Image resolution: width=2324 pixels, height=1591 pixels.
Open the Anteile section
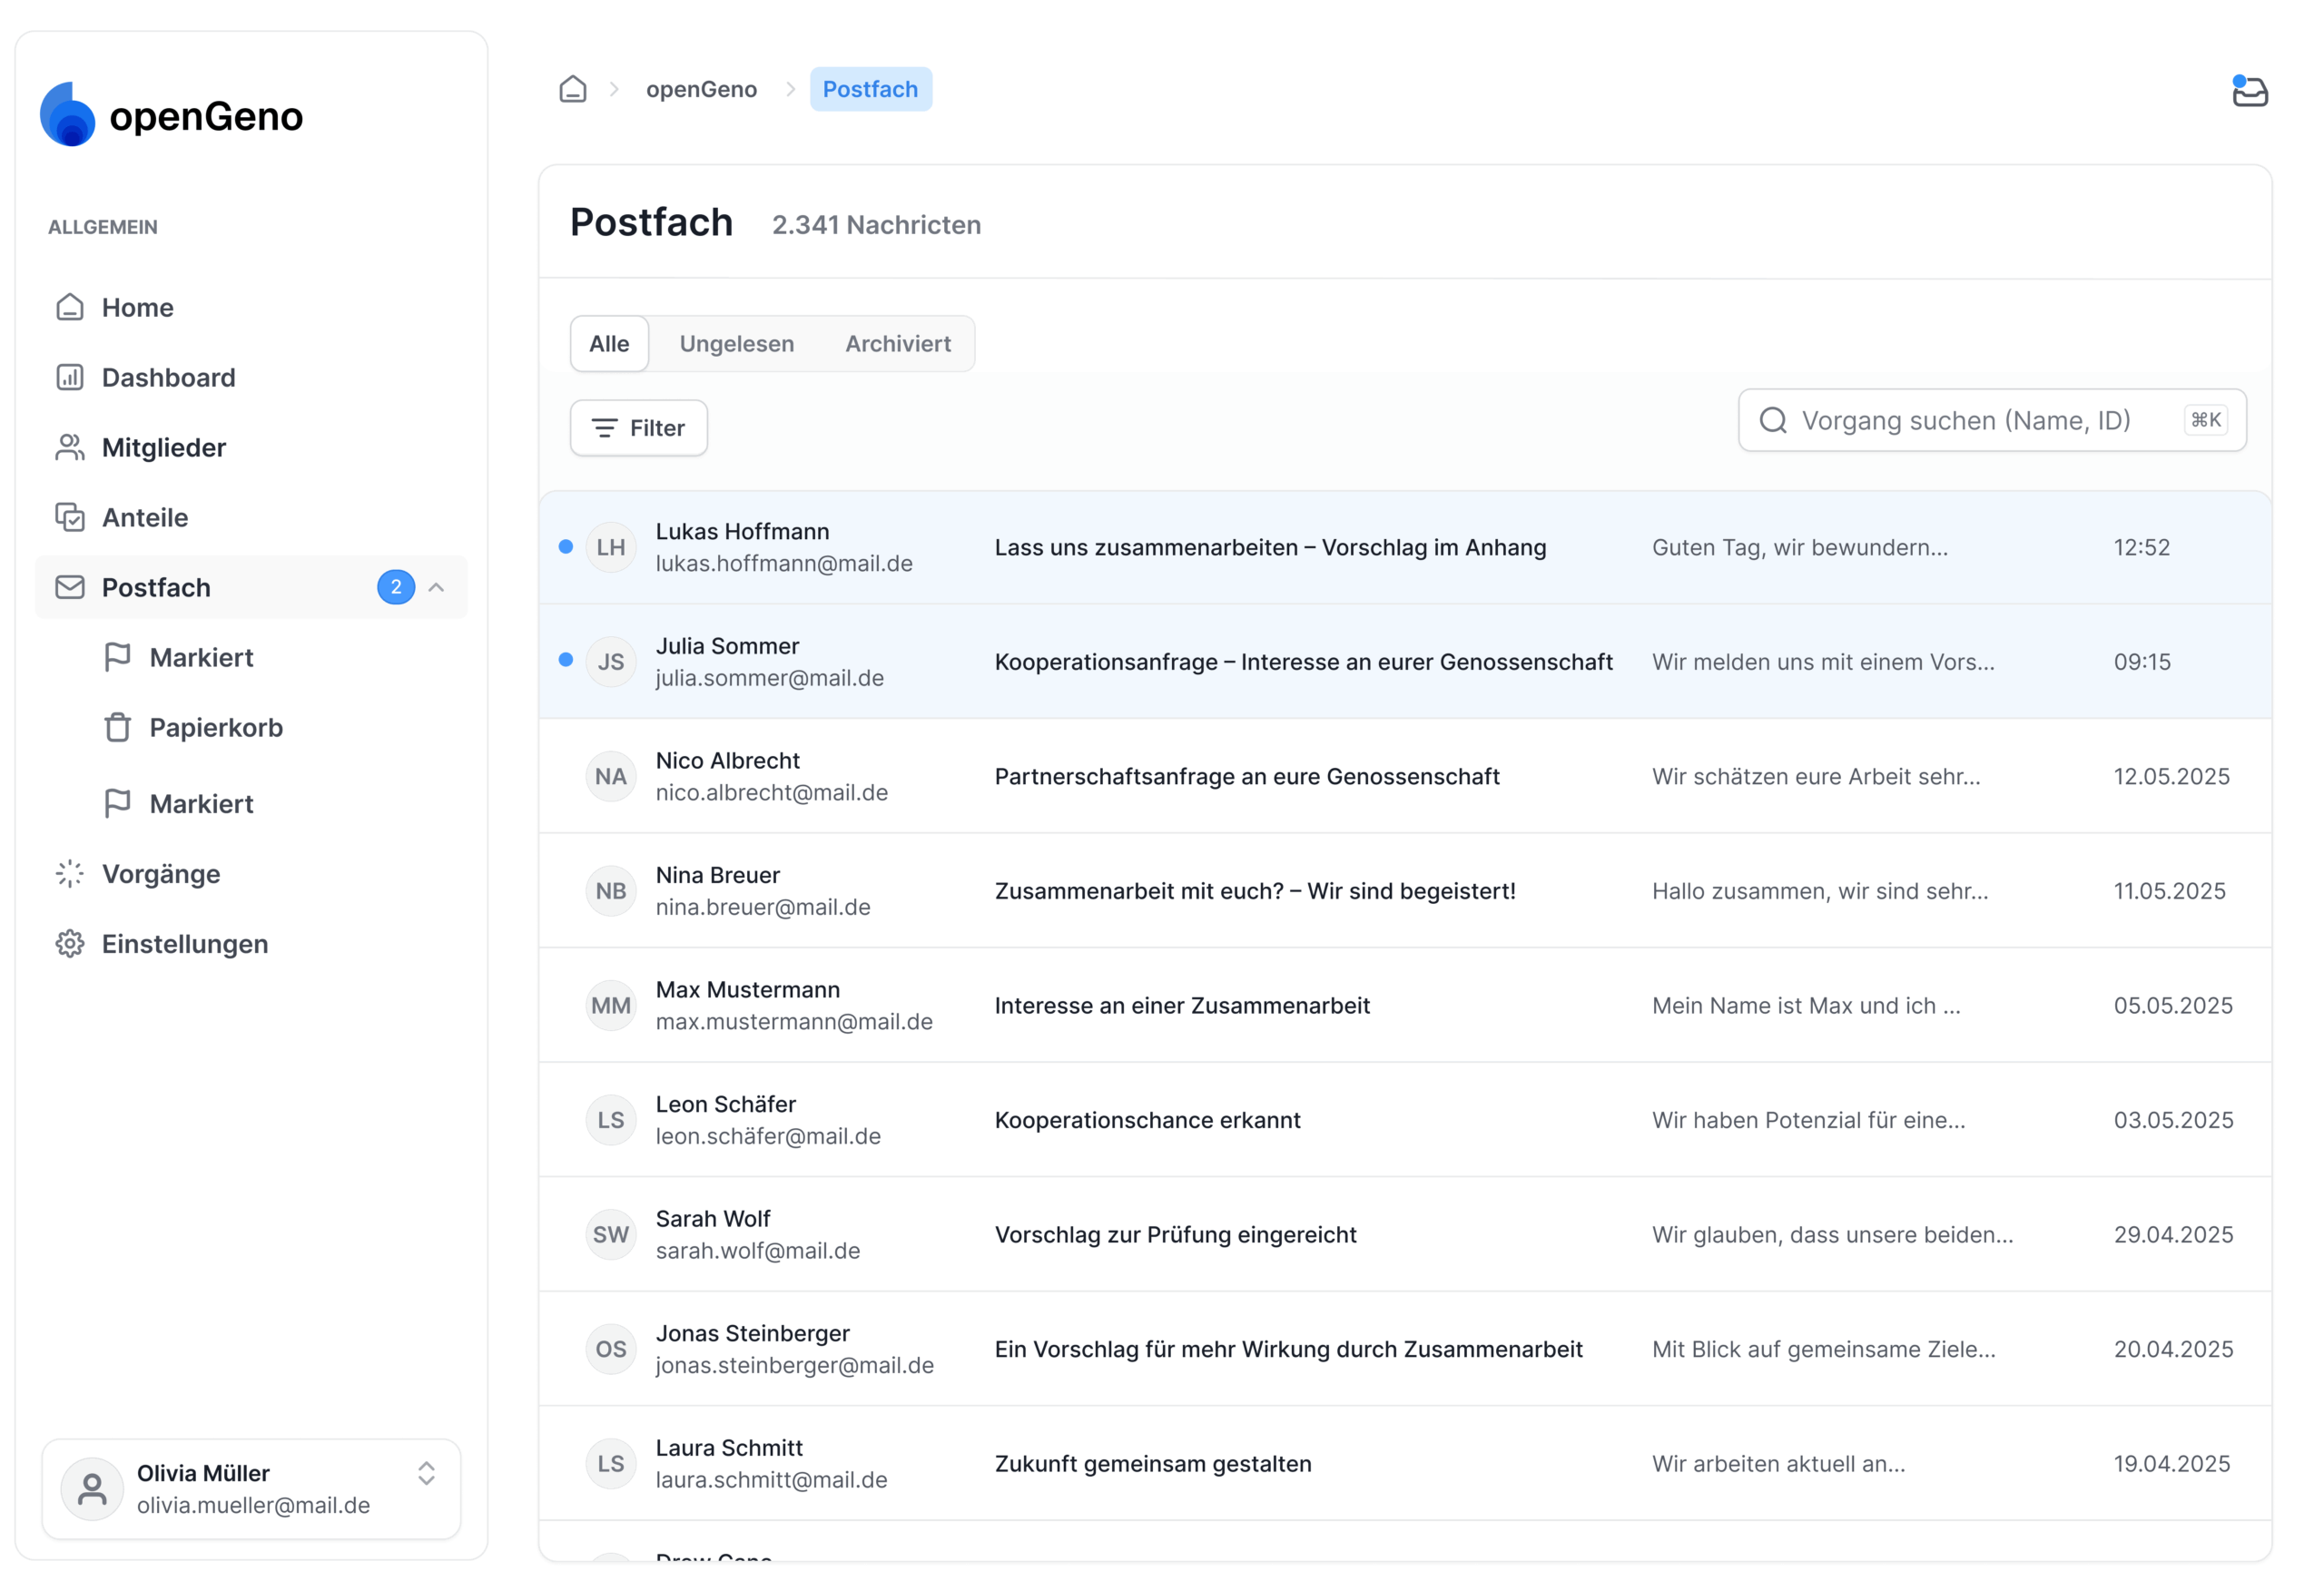pyautogui.click(x=144, y=517)
